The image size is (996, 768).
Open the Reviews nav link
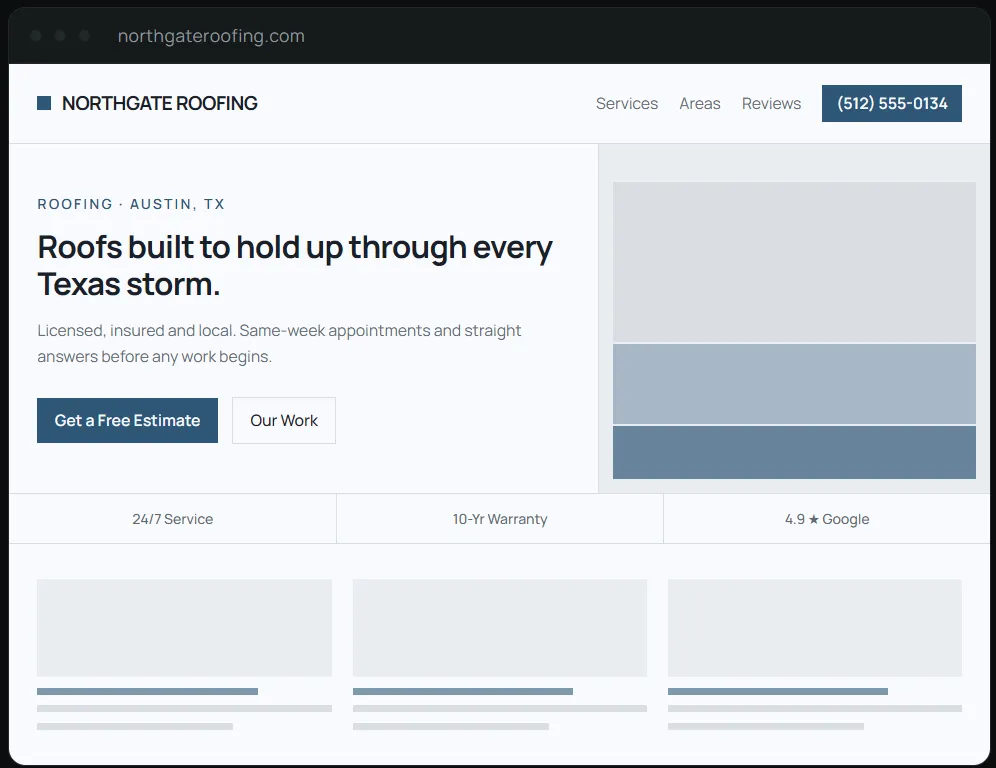(771, 104)
